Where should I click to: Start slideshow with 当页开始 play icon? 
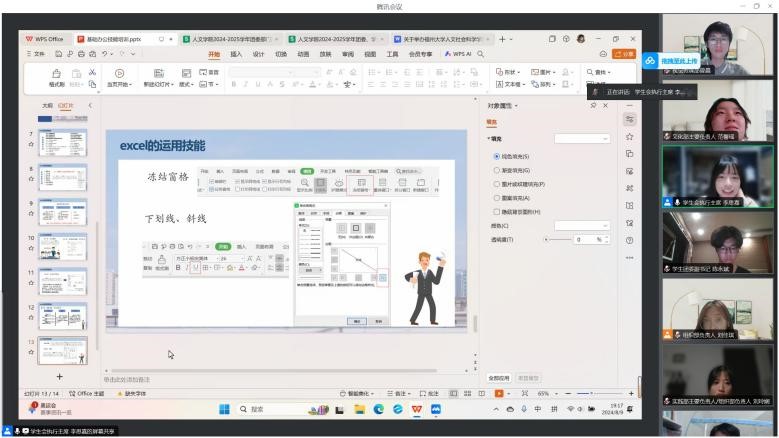tap(119, 73)
